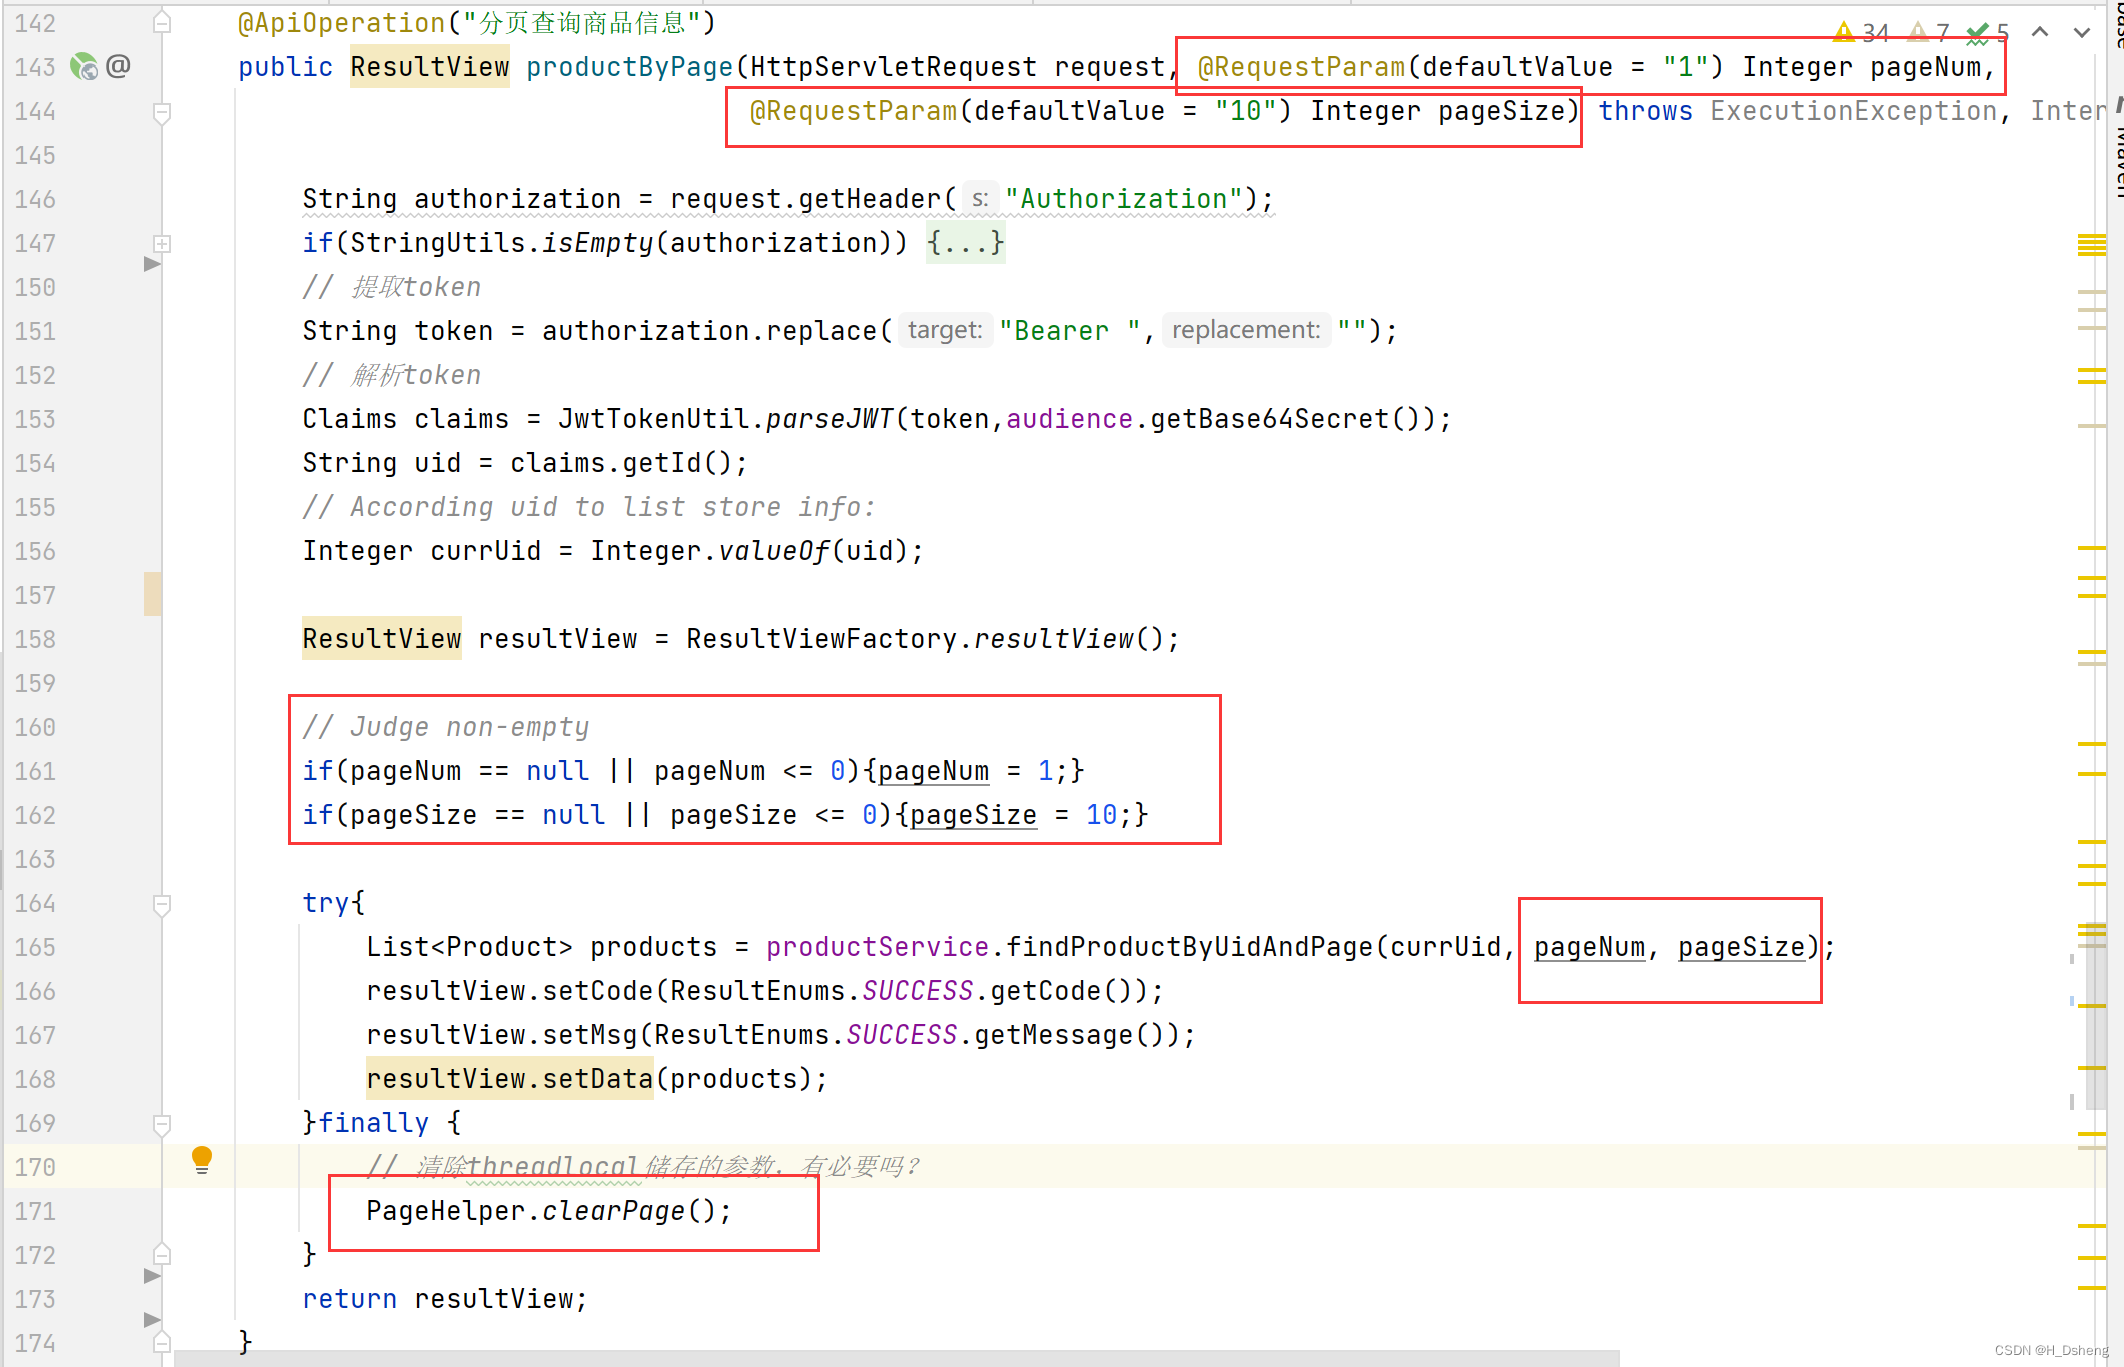Click the typo check count showing 5
Viewport: 2124px width, 1367px height.
[x=1987, y=33]
